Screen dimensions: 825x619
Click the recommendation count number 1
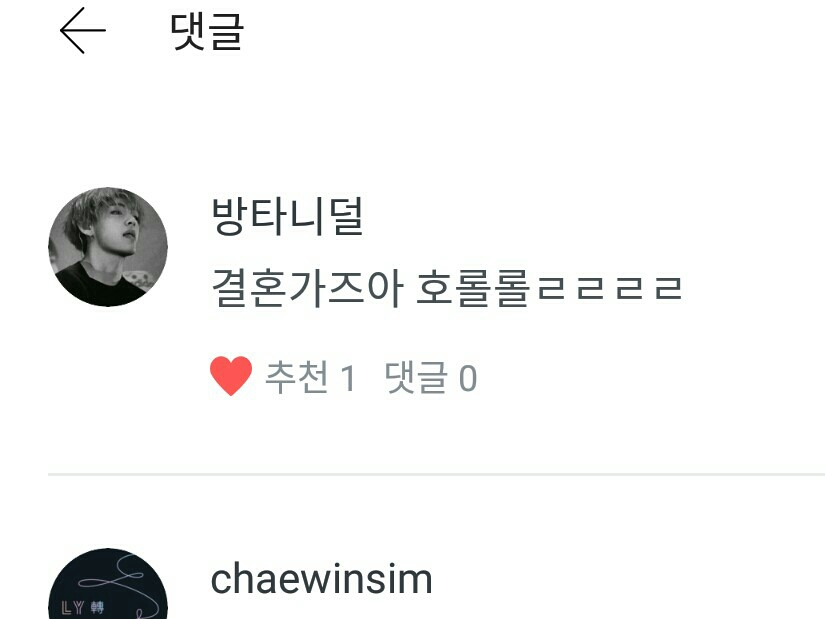tap(348, 378)
